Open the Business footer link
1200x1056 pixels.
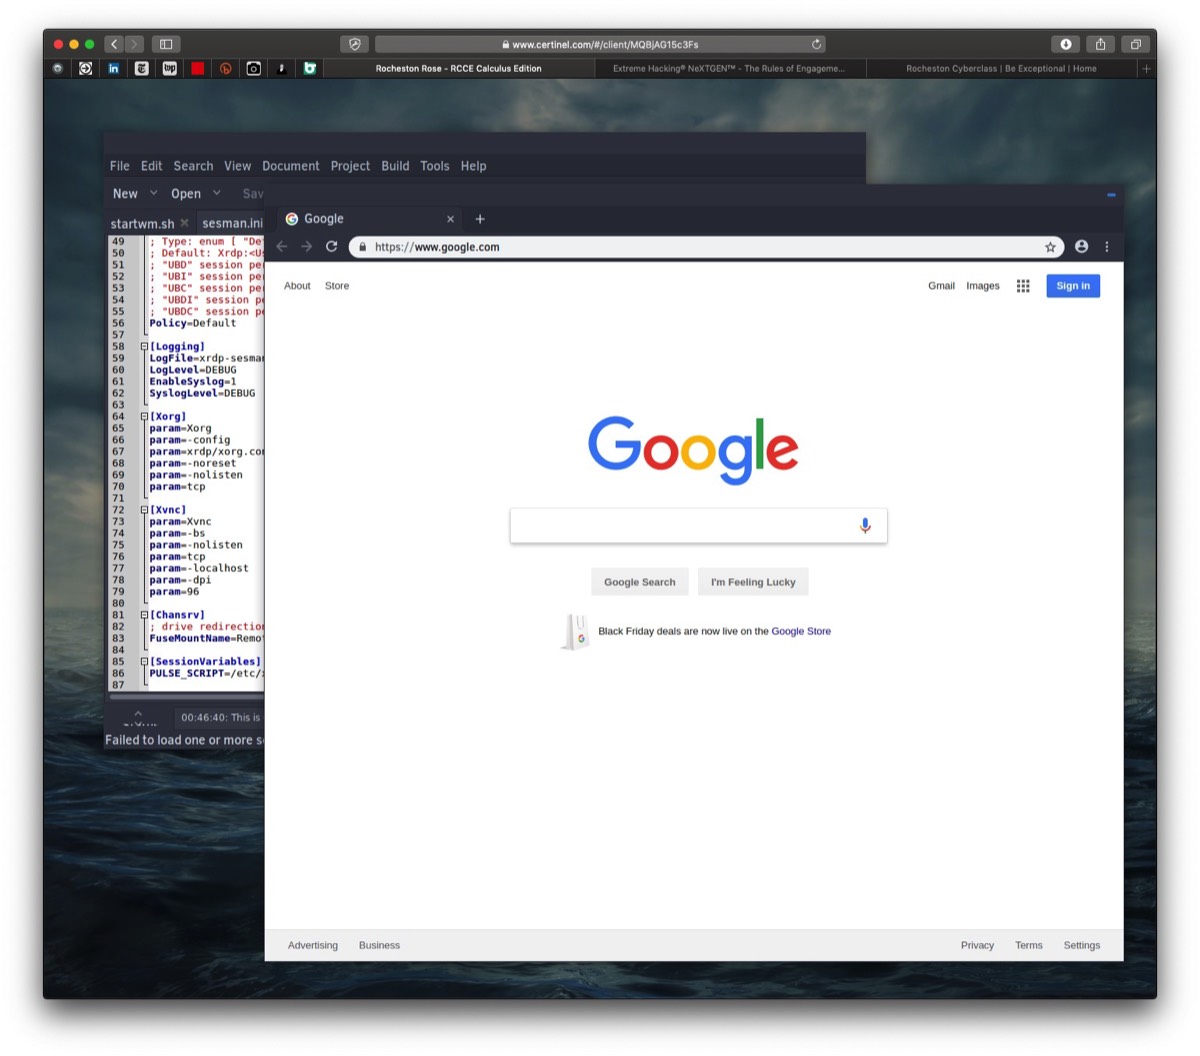coord(379,945)
